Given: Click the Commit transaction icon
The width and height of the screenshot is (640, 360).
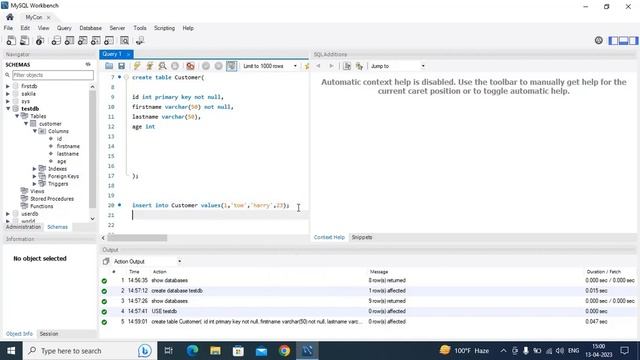Looking at the screenshot, I should (206, 66).
